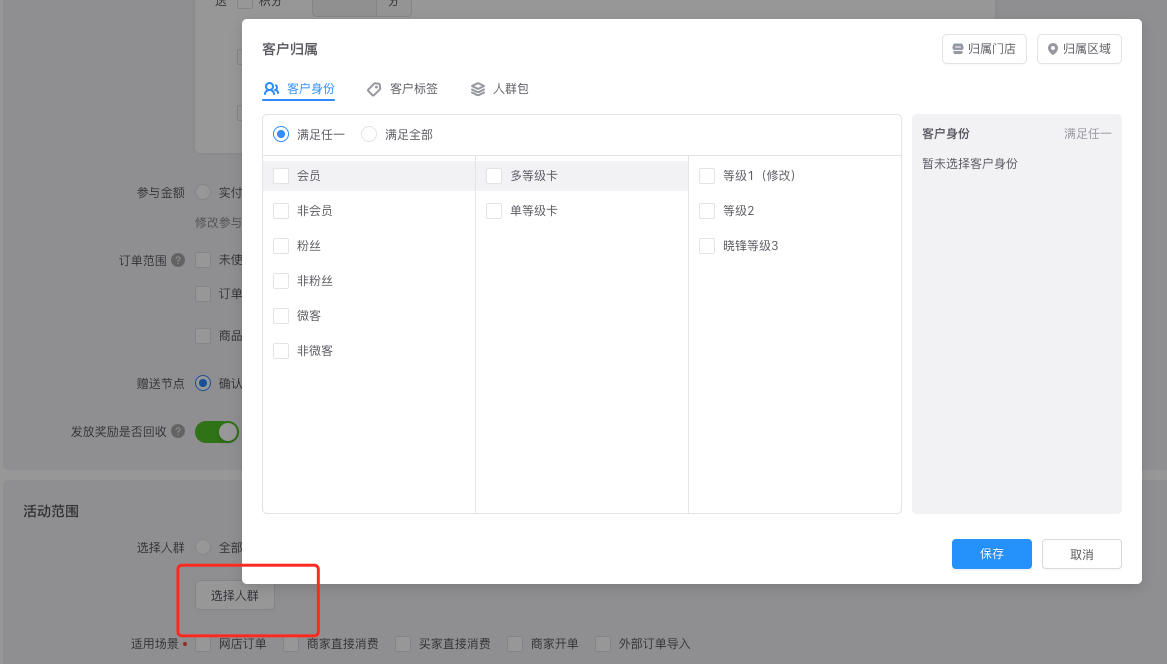Select the 选择人群 全部 radio button
This screenshot has height=664, width=1167.
coord(202,547)
